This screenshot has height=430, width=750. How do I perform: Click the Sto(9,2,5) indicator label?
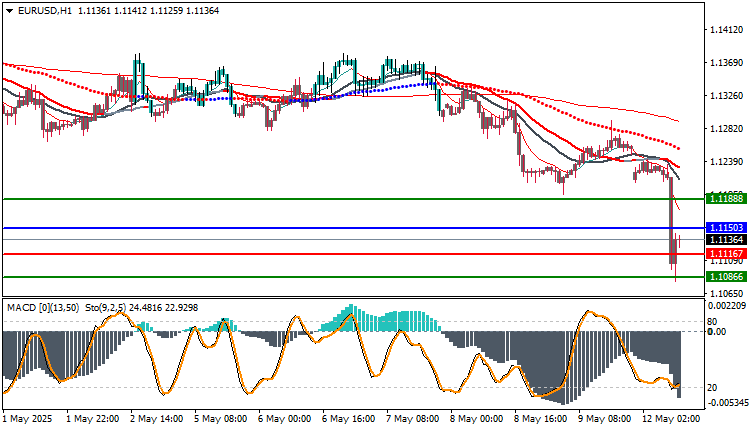click(108, 308)
